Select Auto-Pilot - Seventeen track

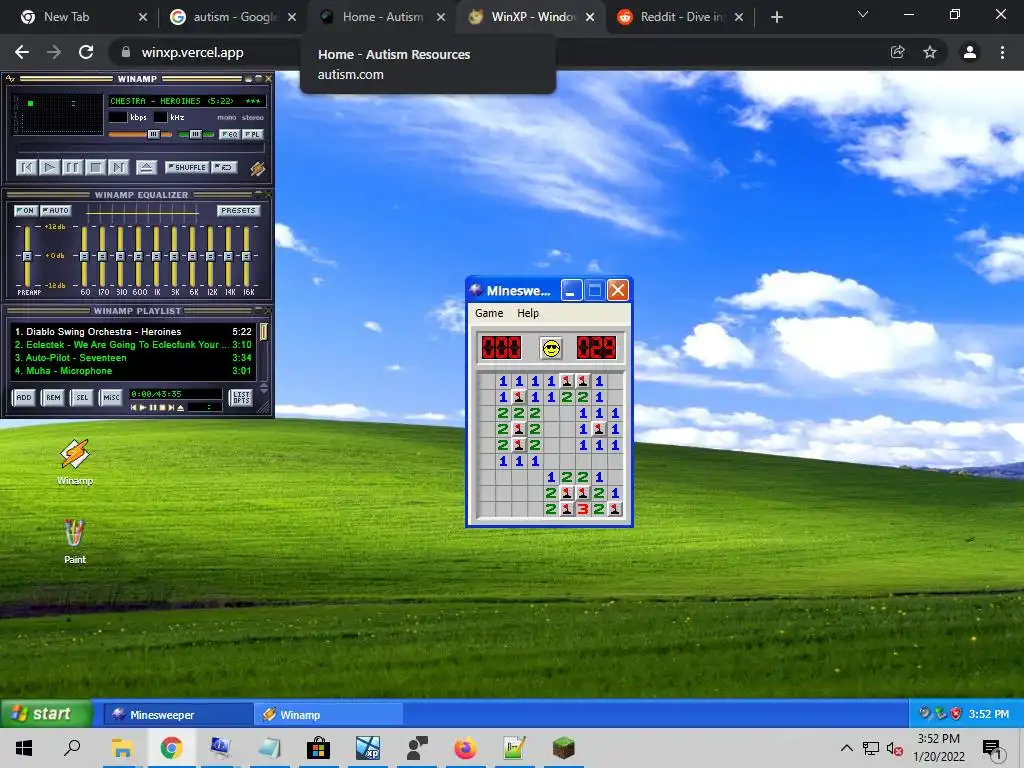tap(133, 358)
